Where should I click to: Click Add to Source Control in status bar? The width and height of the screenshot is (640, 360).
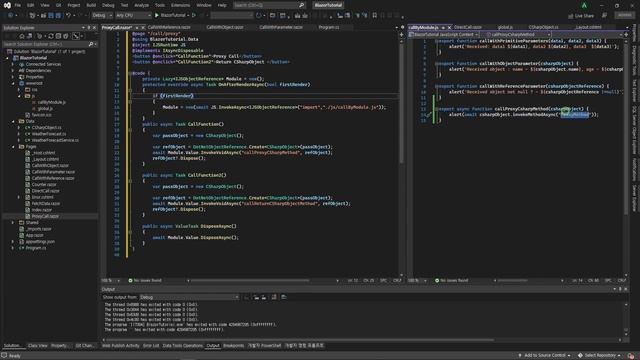click(x=544, y=356)
